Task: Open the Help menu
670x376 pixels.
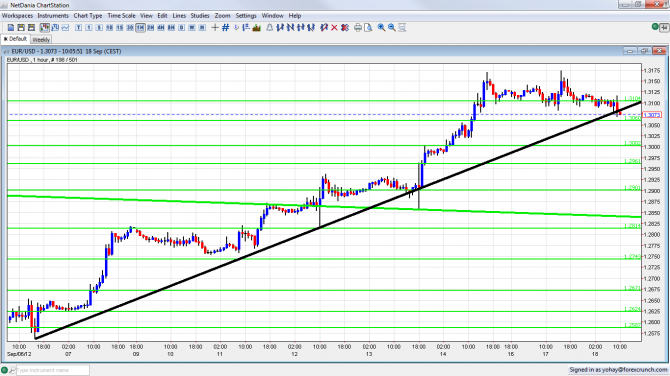Action: point(295,15)
